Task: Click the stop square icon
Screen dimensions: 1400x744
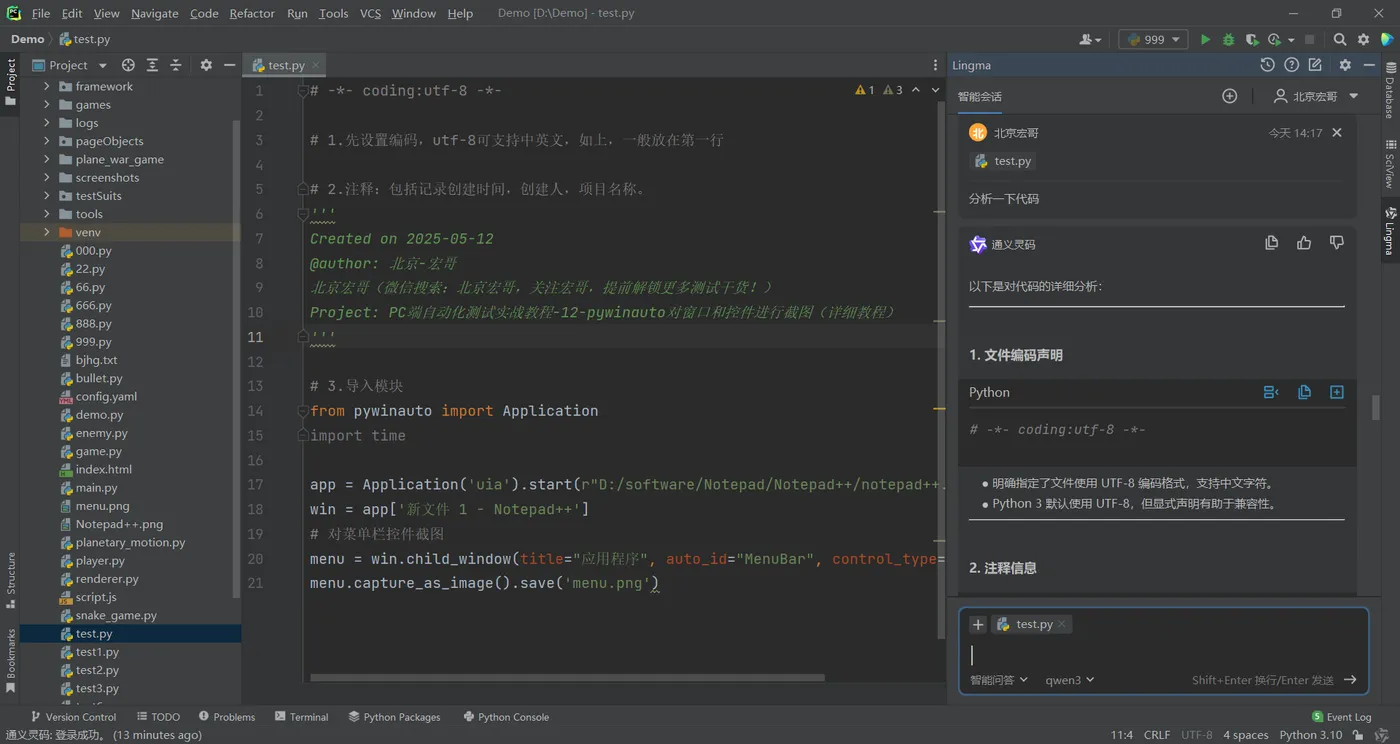Action: coord(1309,40)
